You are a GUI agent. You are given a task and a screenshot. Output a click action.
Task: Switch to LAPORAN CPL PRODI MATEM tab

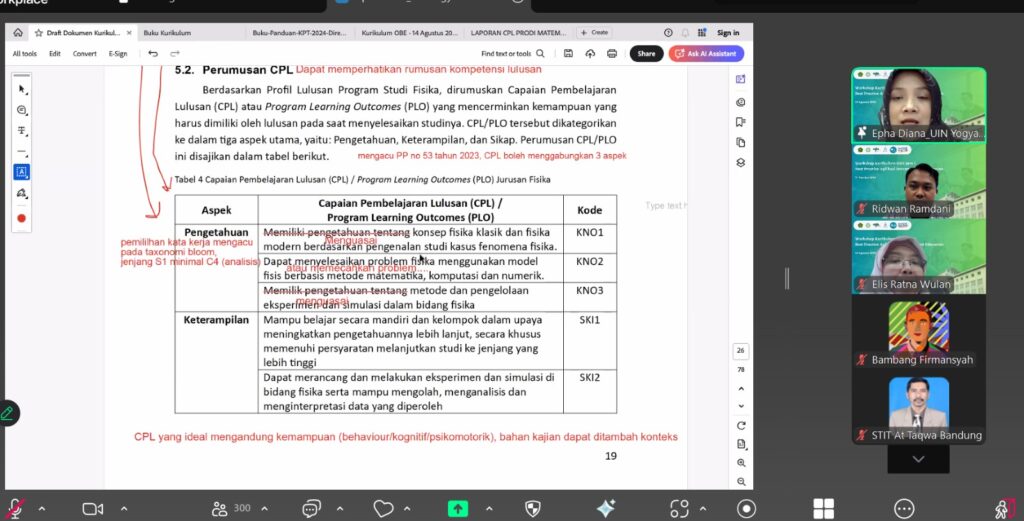[x=519, y=33]
